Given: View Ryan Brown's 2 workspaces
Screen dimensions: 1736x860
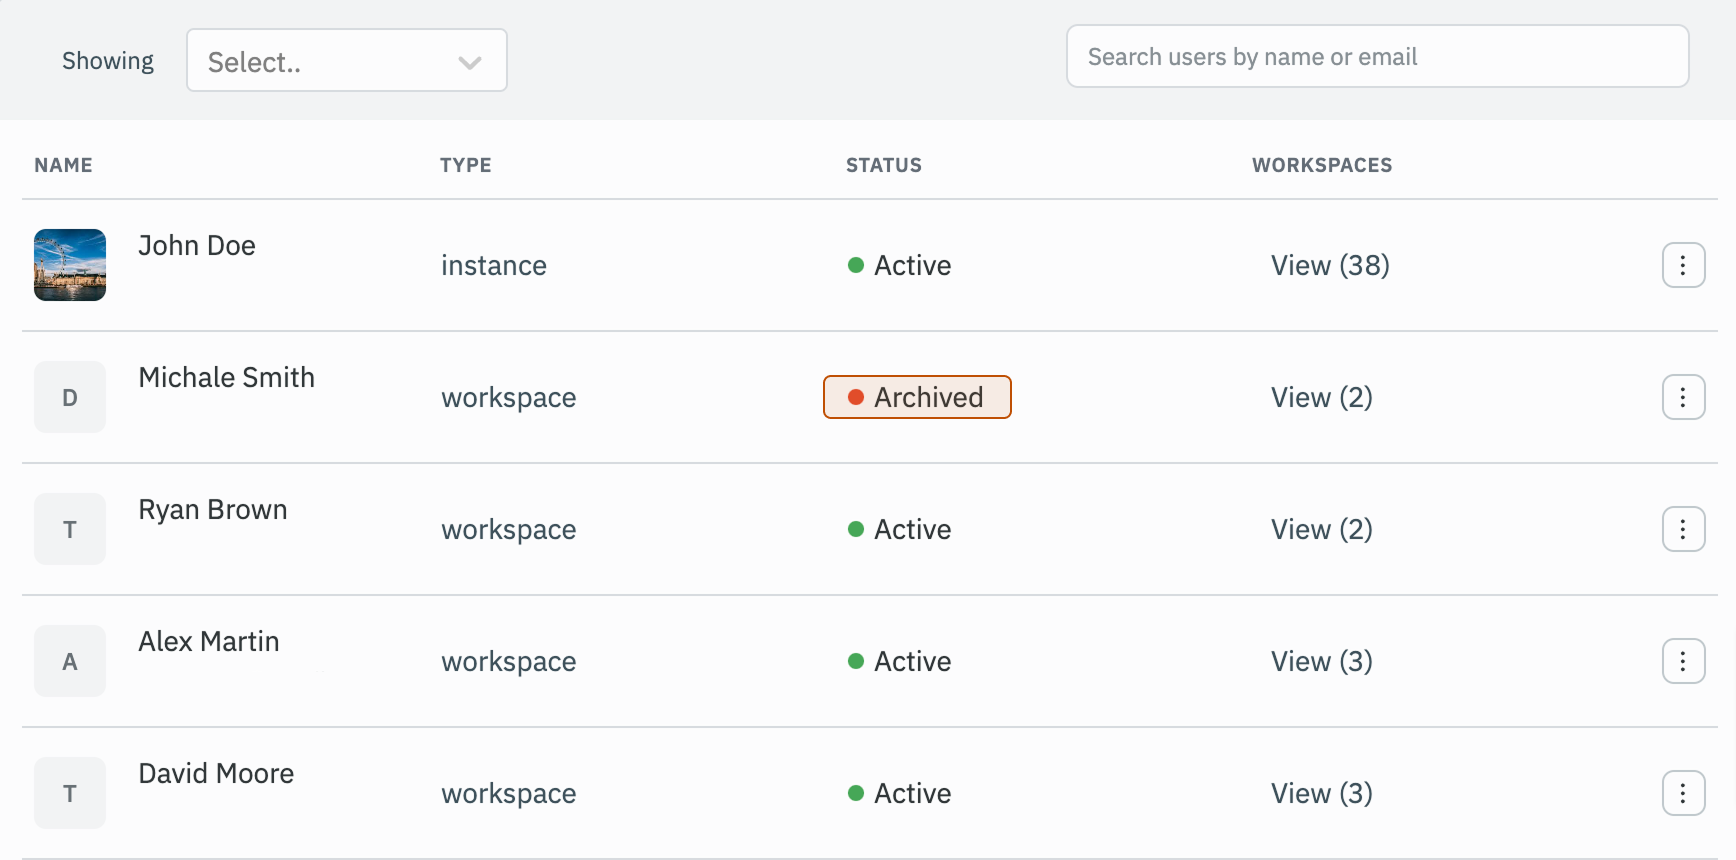Looking at the screenshot, I should pos(1321,529).
